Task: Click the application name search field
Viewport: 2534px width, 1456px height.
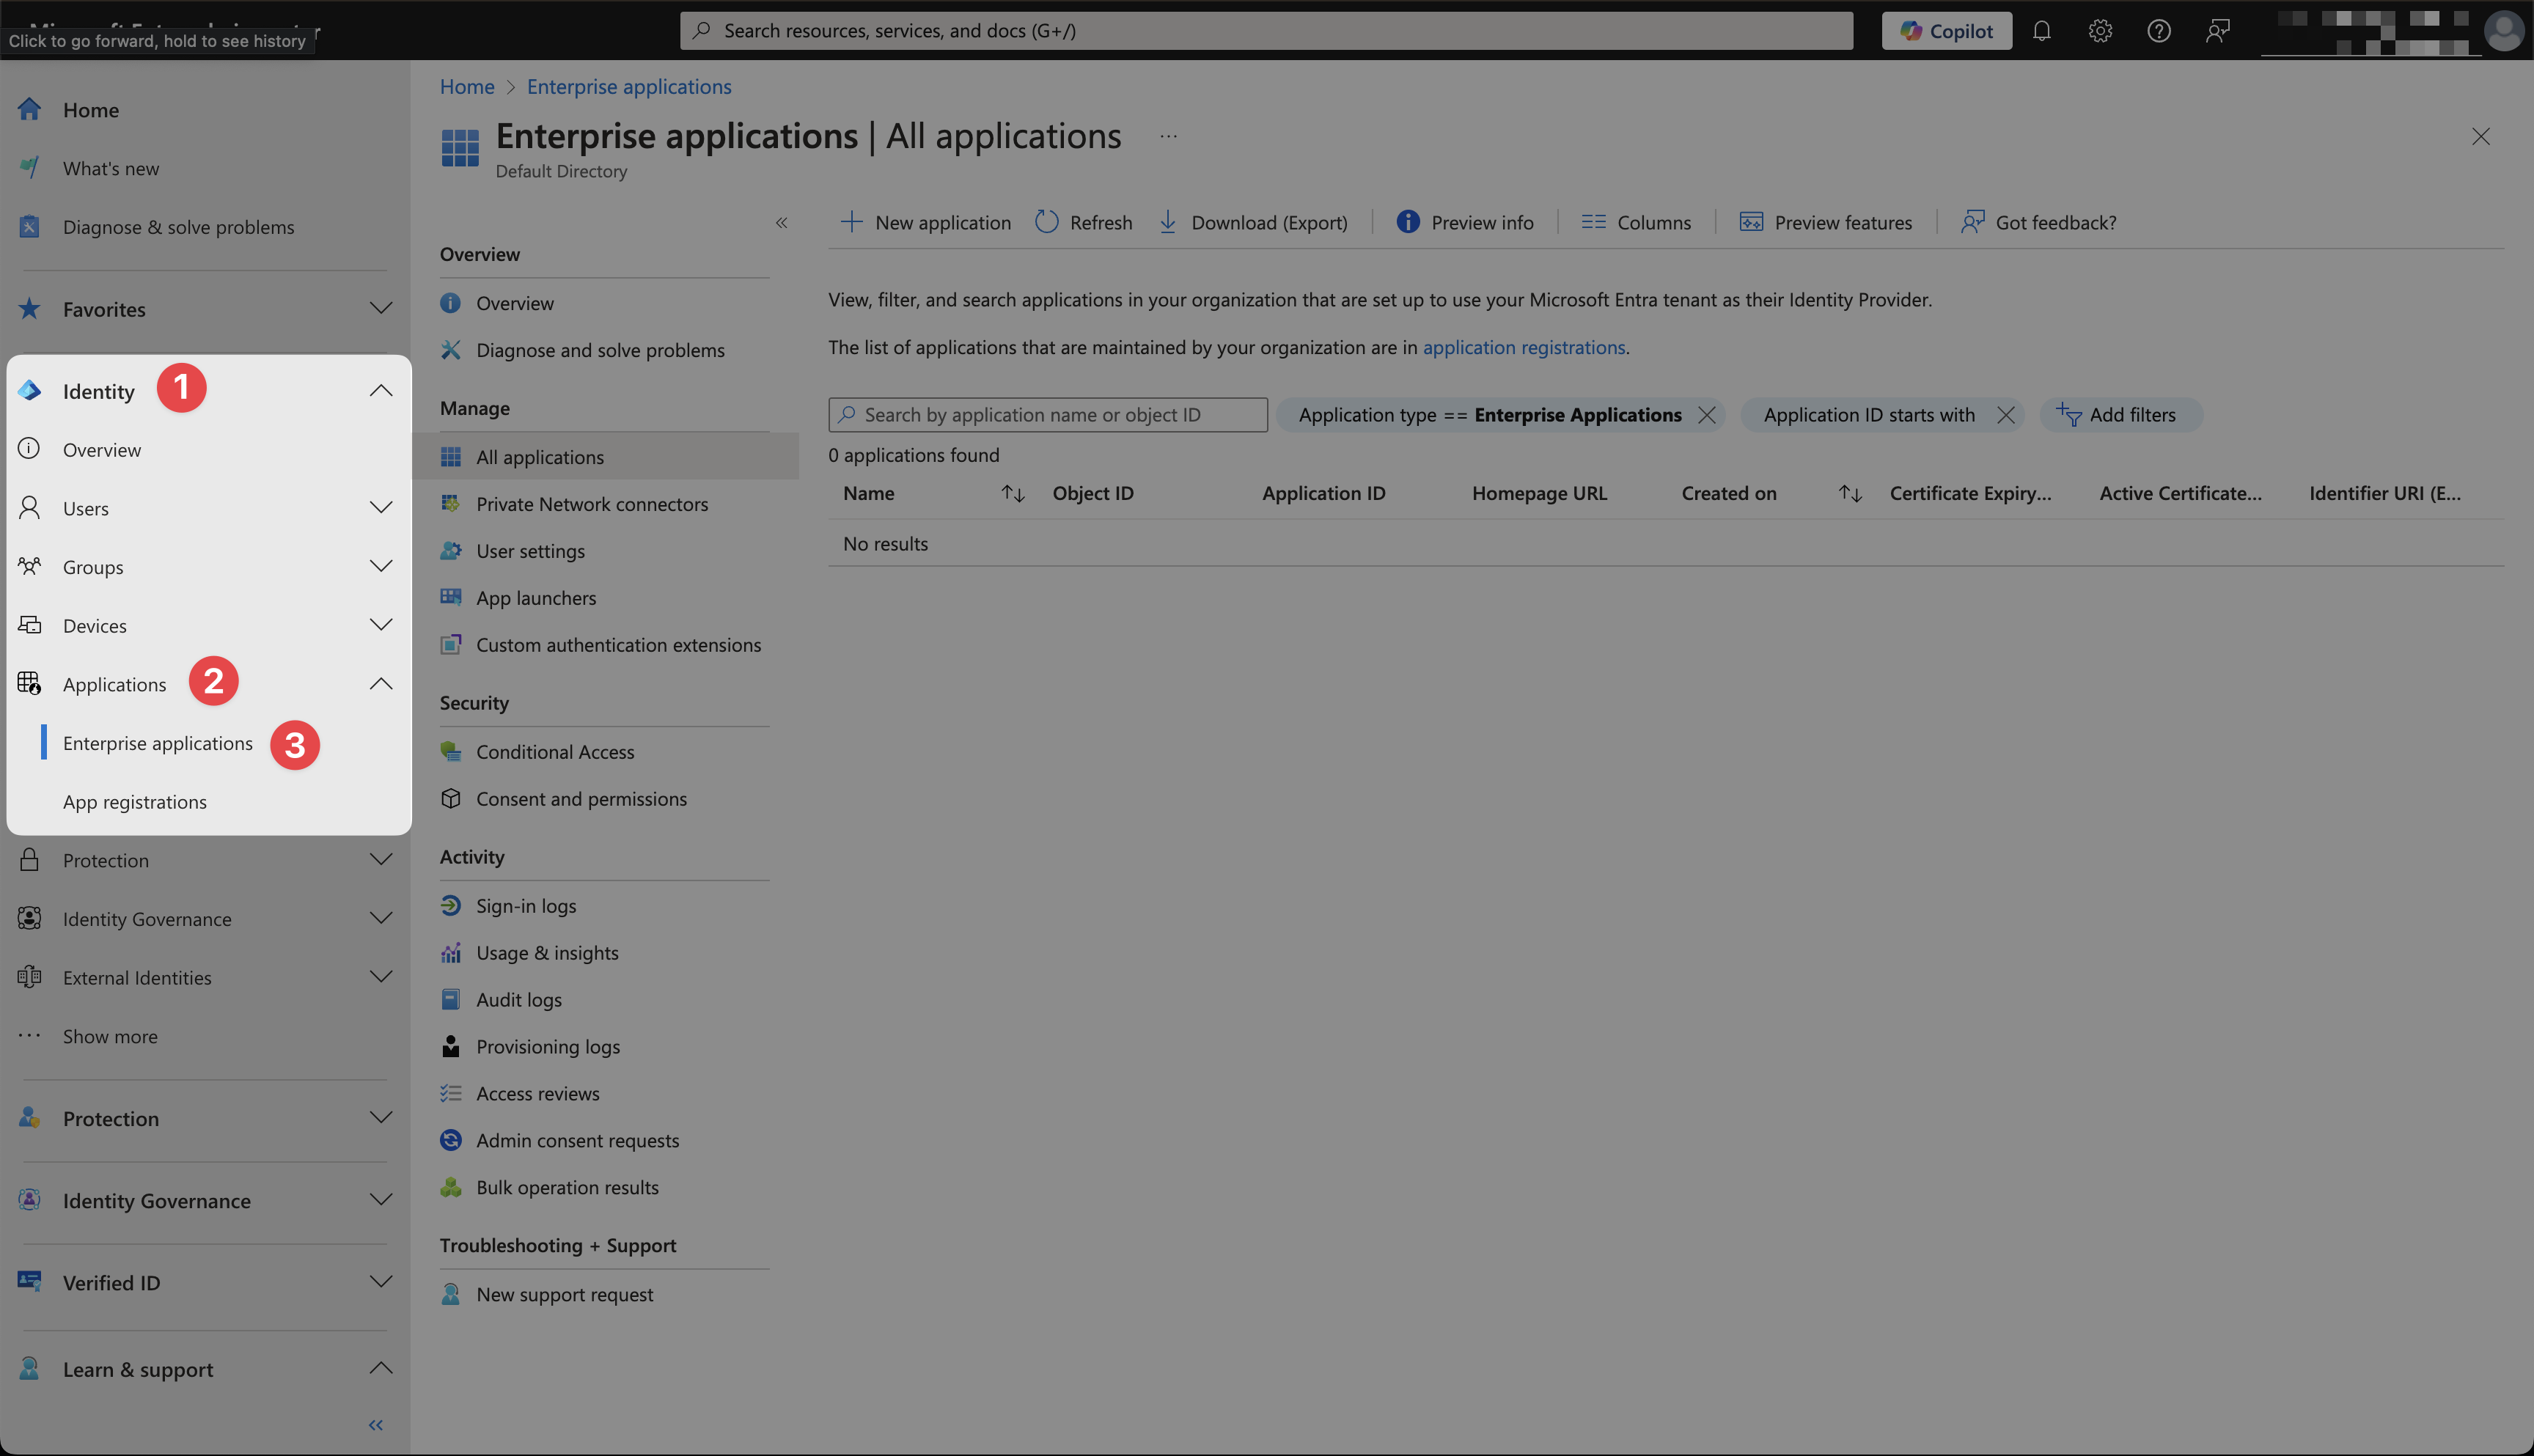Action: [1047, 415]
